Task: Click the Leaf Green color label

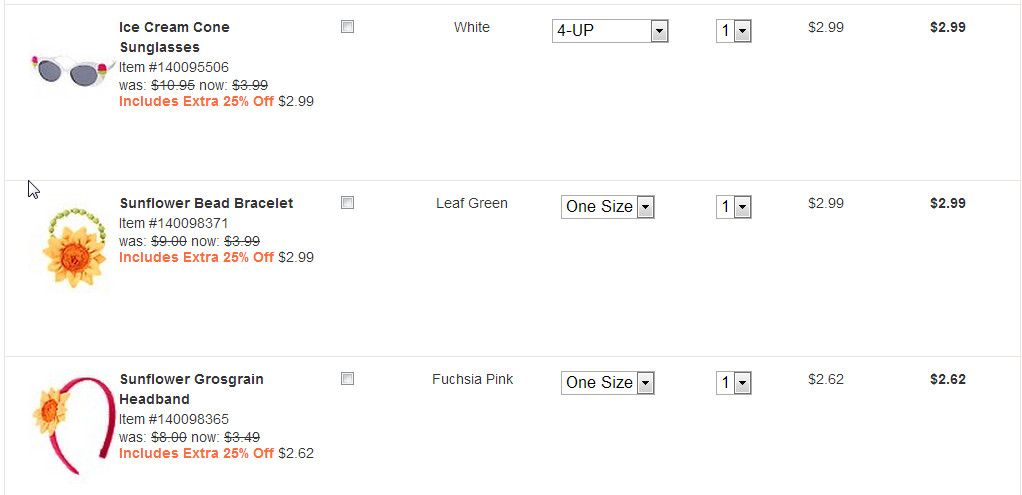Action: pos(472,203)
